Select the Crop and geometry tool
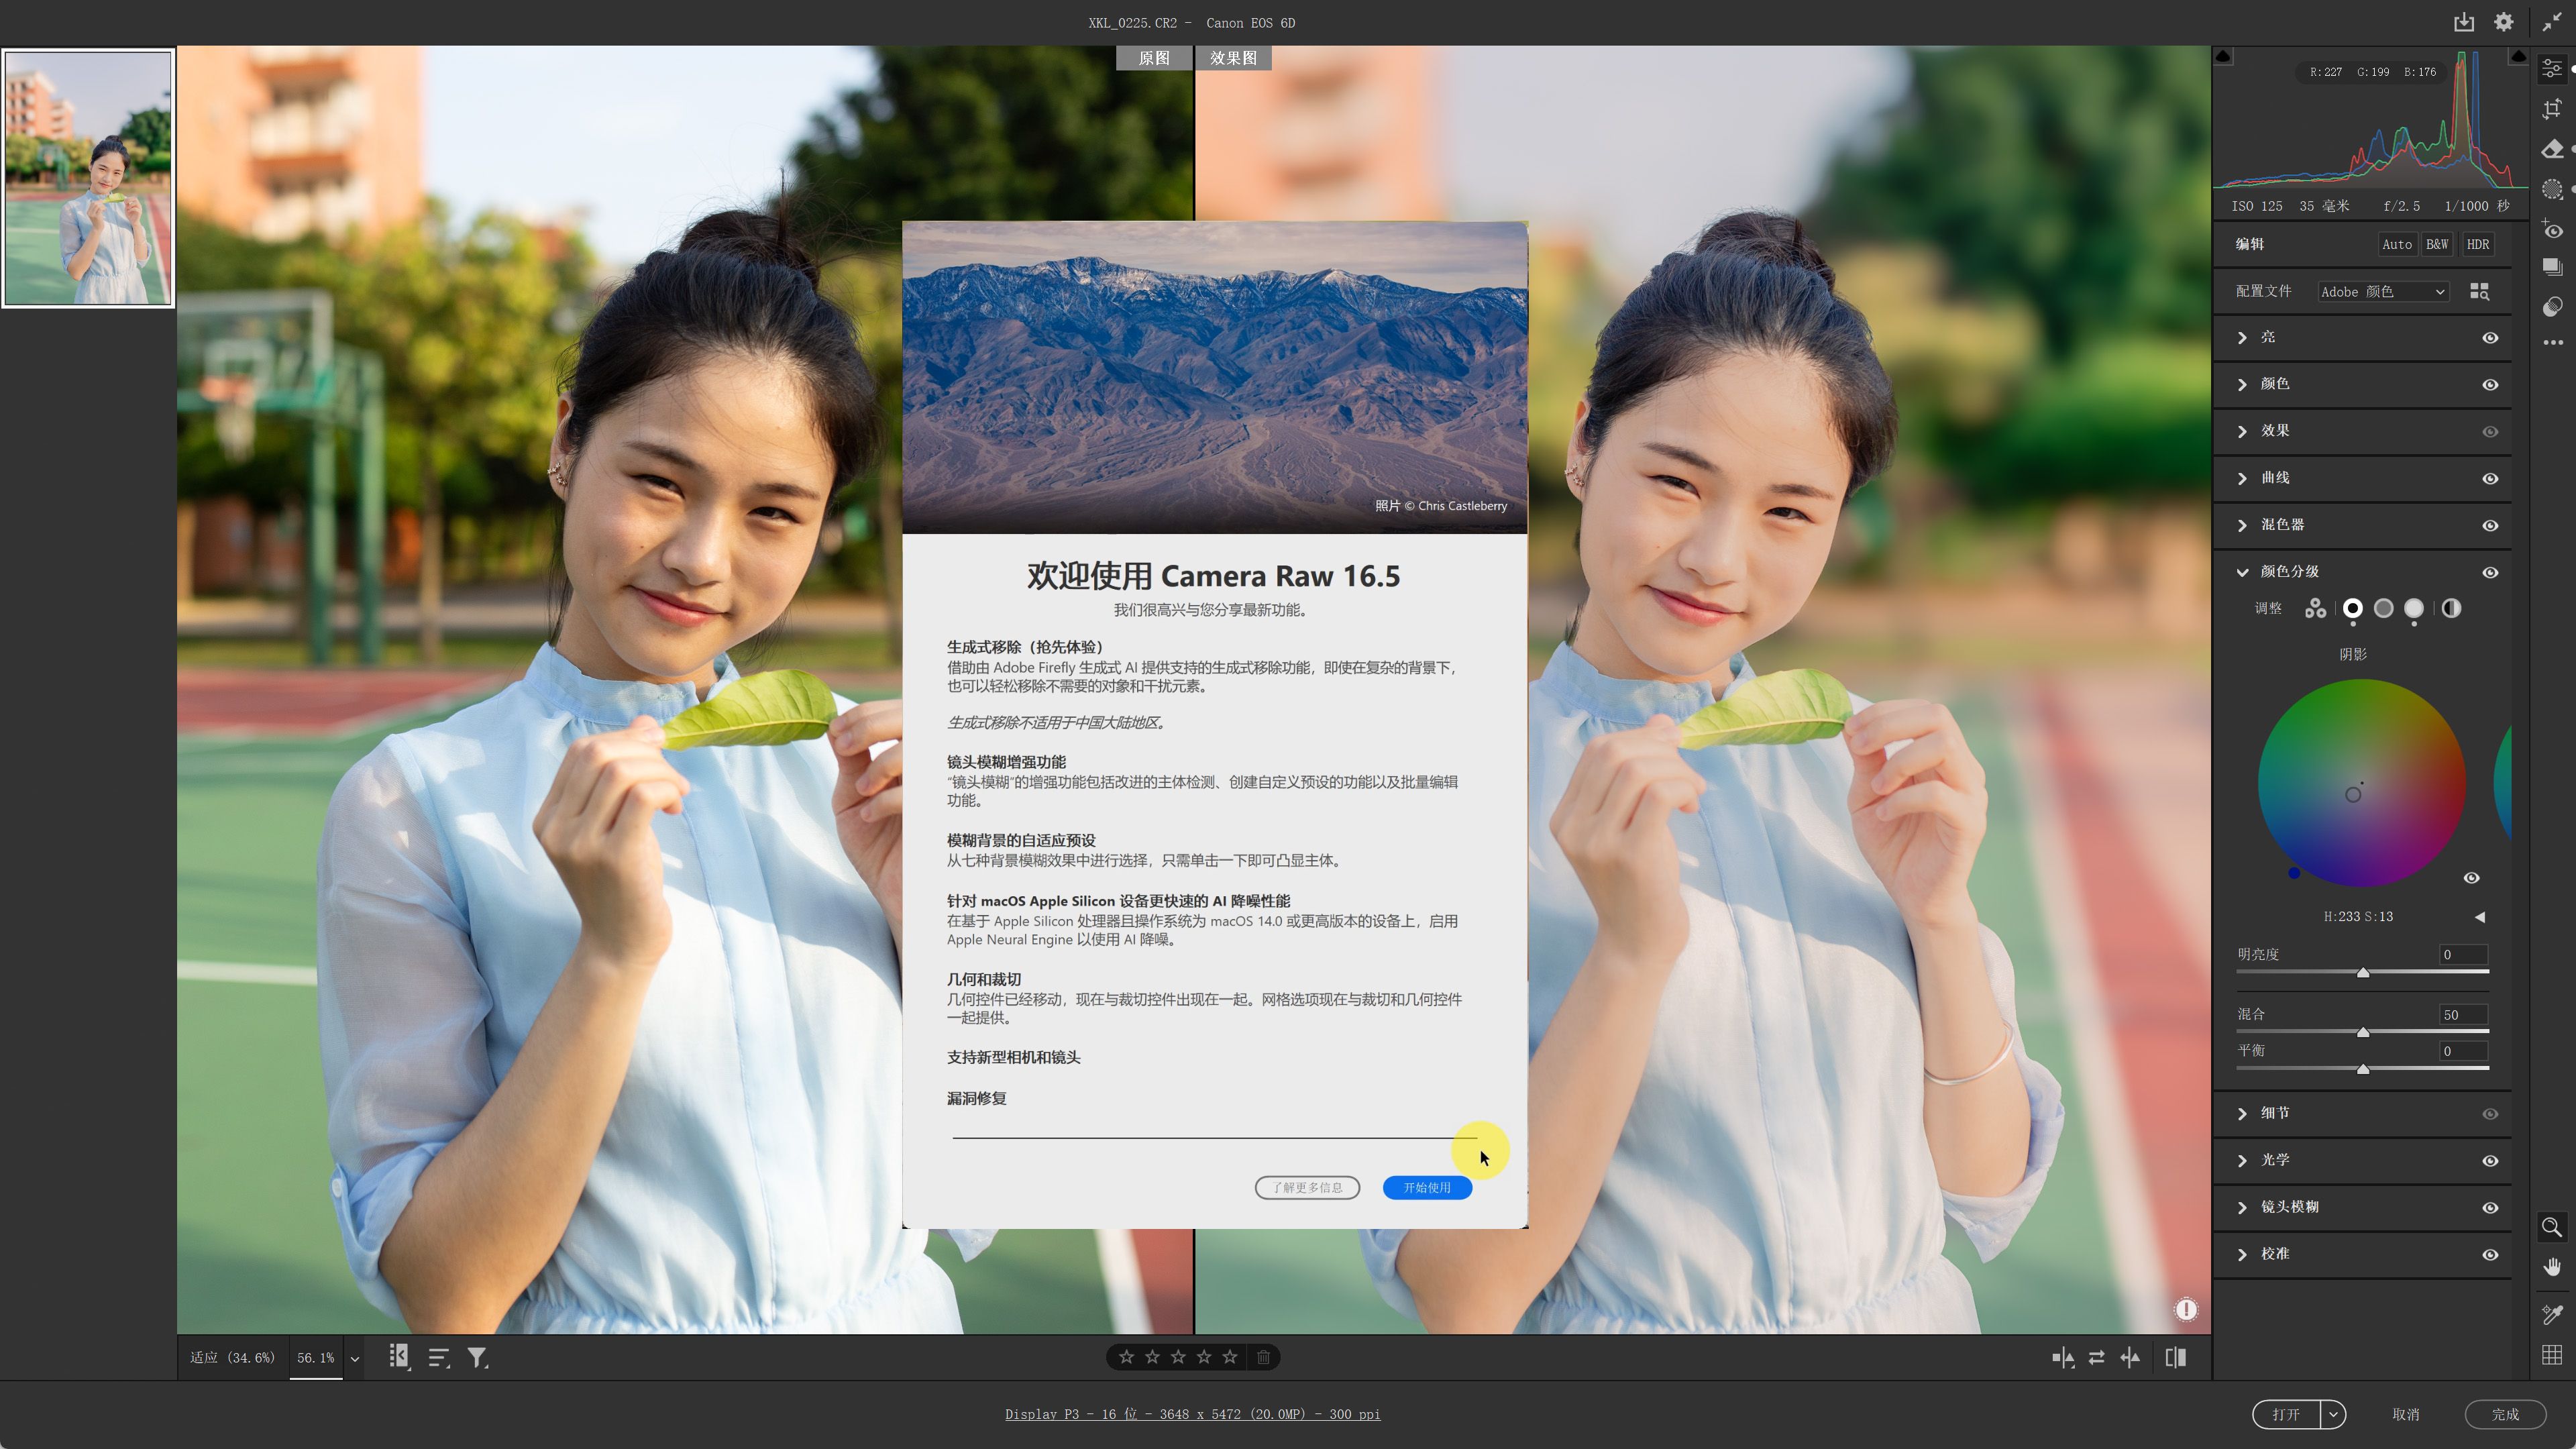Image resolution: width=2576 pixels, height=1449 pixels. [2553, 108]
